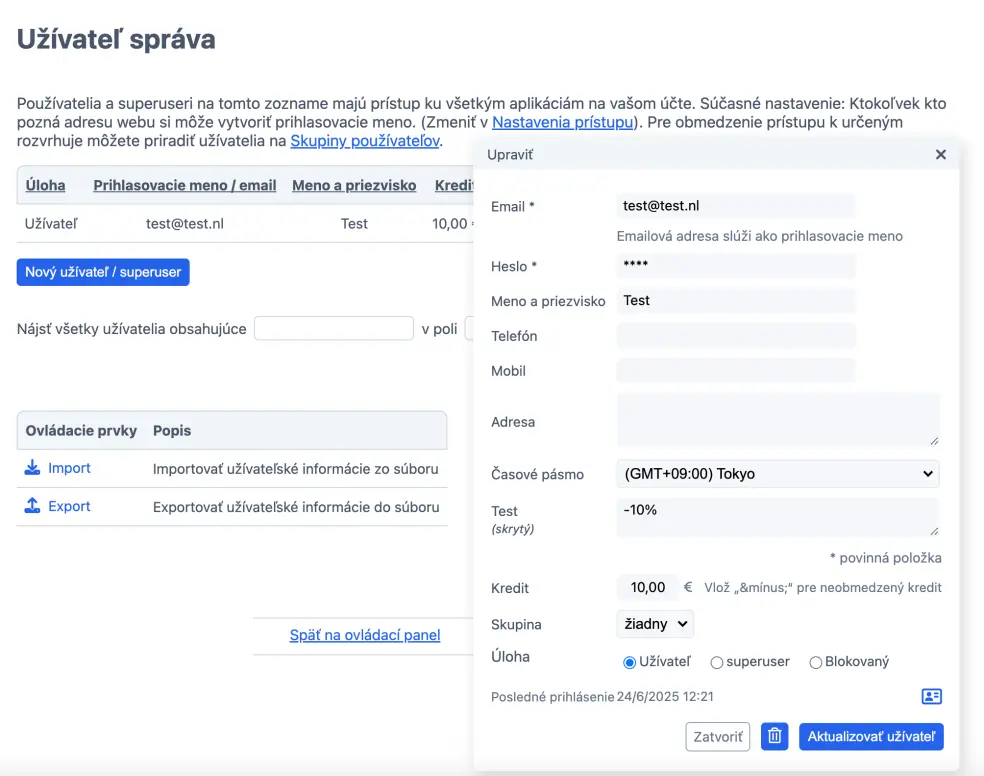Sort by Prihlasovacie meno / email column

point(185,186)
